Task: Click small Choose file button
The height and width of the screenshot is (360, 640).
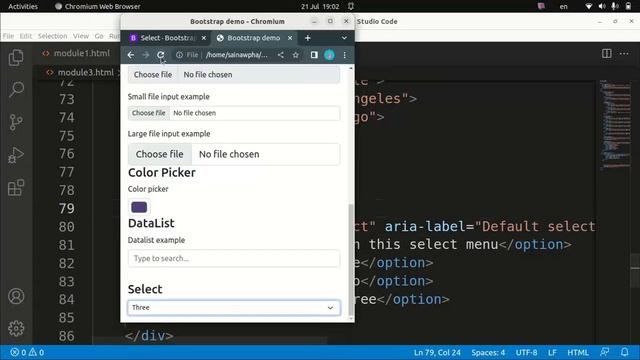Action: [x=149, y=113]
